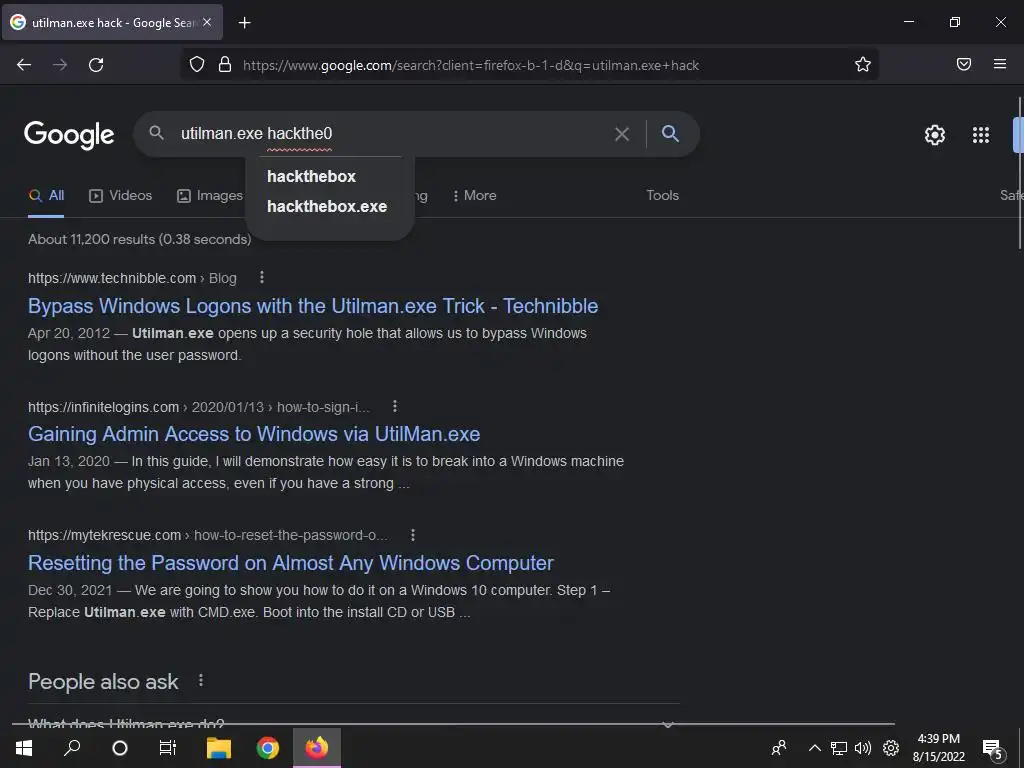Click the forward navigation arrow
This screenshot has width=1024, height=768.
click(60, 65)
